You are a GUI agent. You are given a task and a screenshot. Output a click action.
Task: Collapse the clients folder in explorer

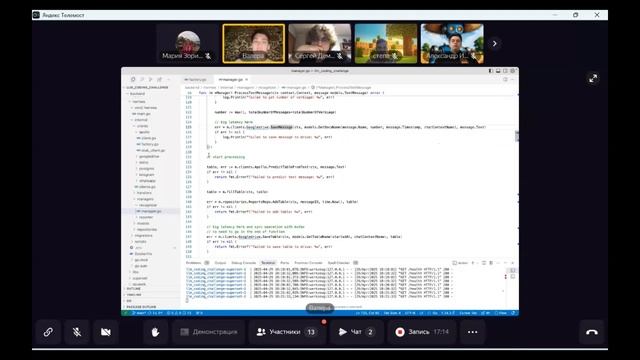click(142, 126)
